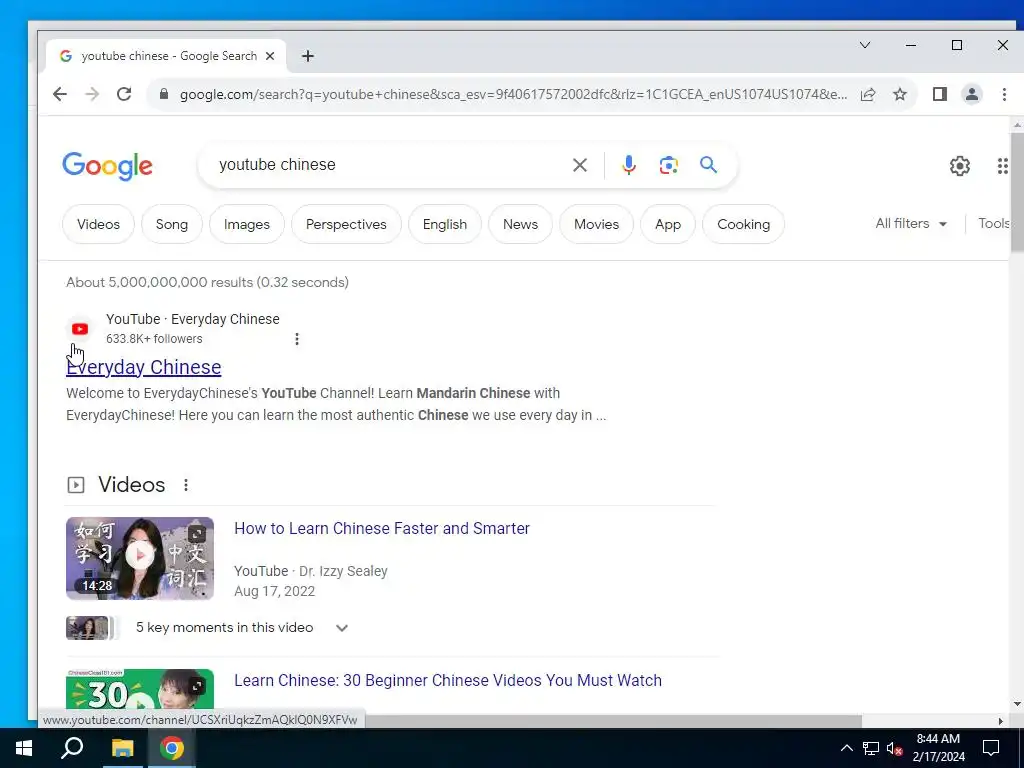Expand the All filters dropdown

911,223
